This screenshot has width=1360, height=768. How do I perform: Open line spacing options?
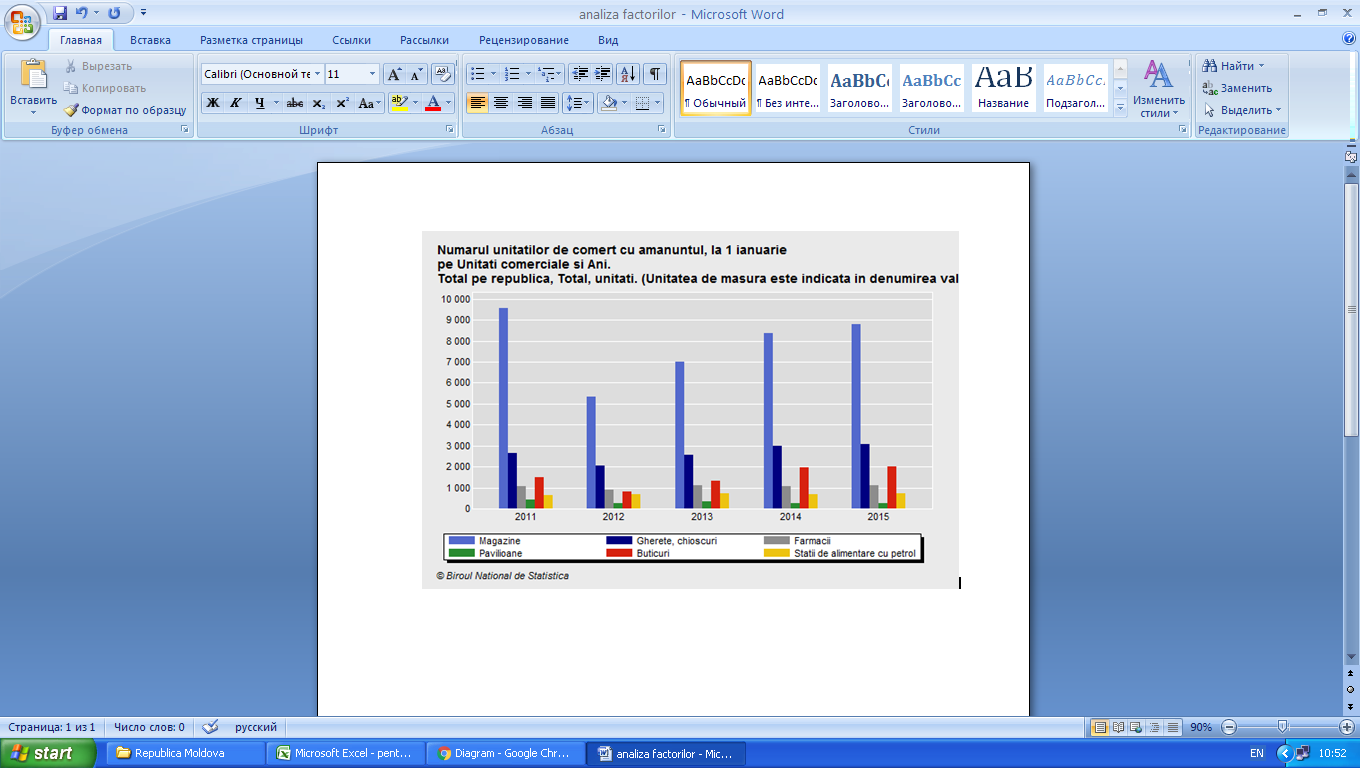[x=578, y=103]
